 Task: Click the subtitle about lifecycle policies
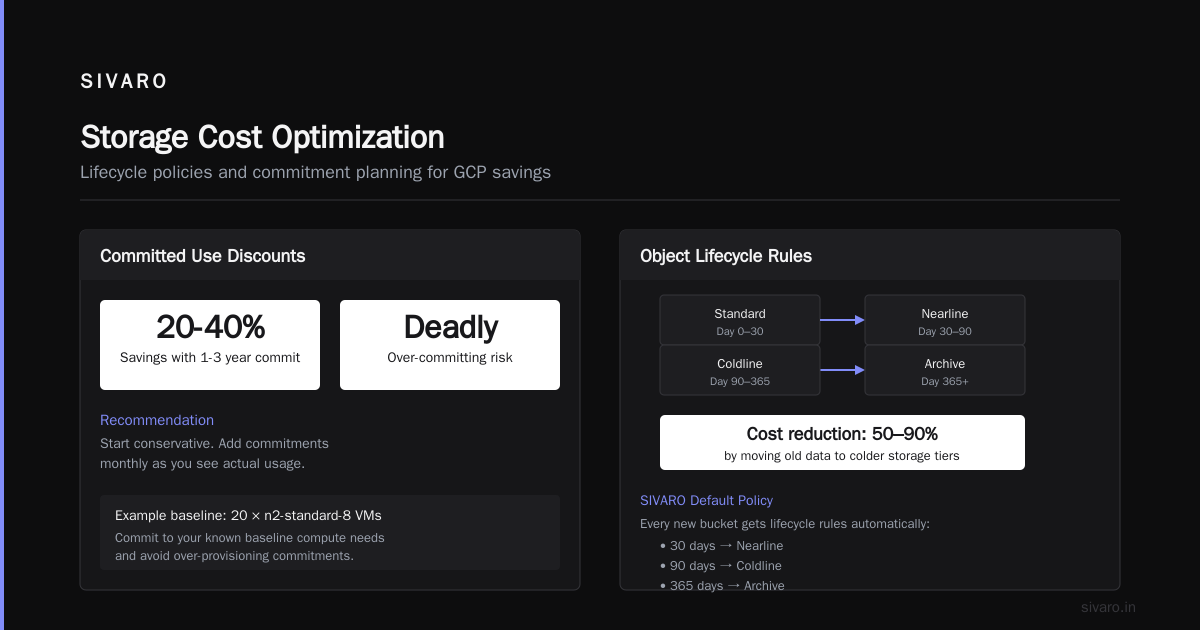315,172
